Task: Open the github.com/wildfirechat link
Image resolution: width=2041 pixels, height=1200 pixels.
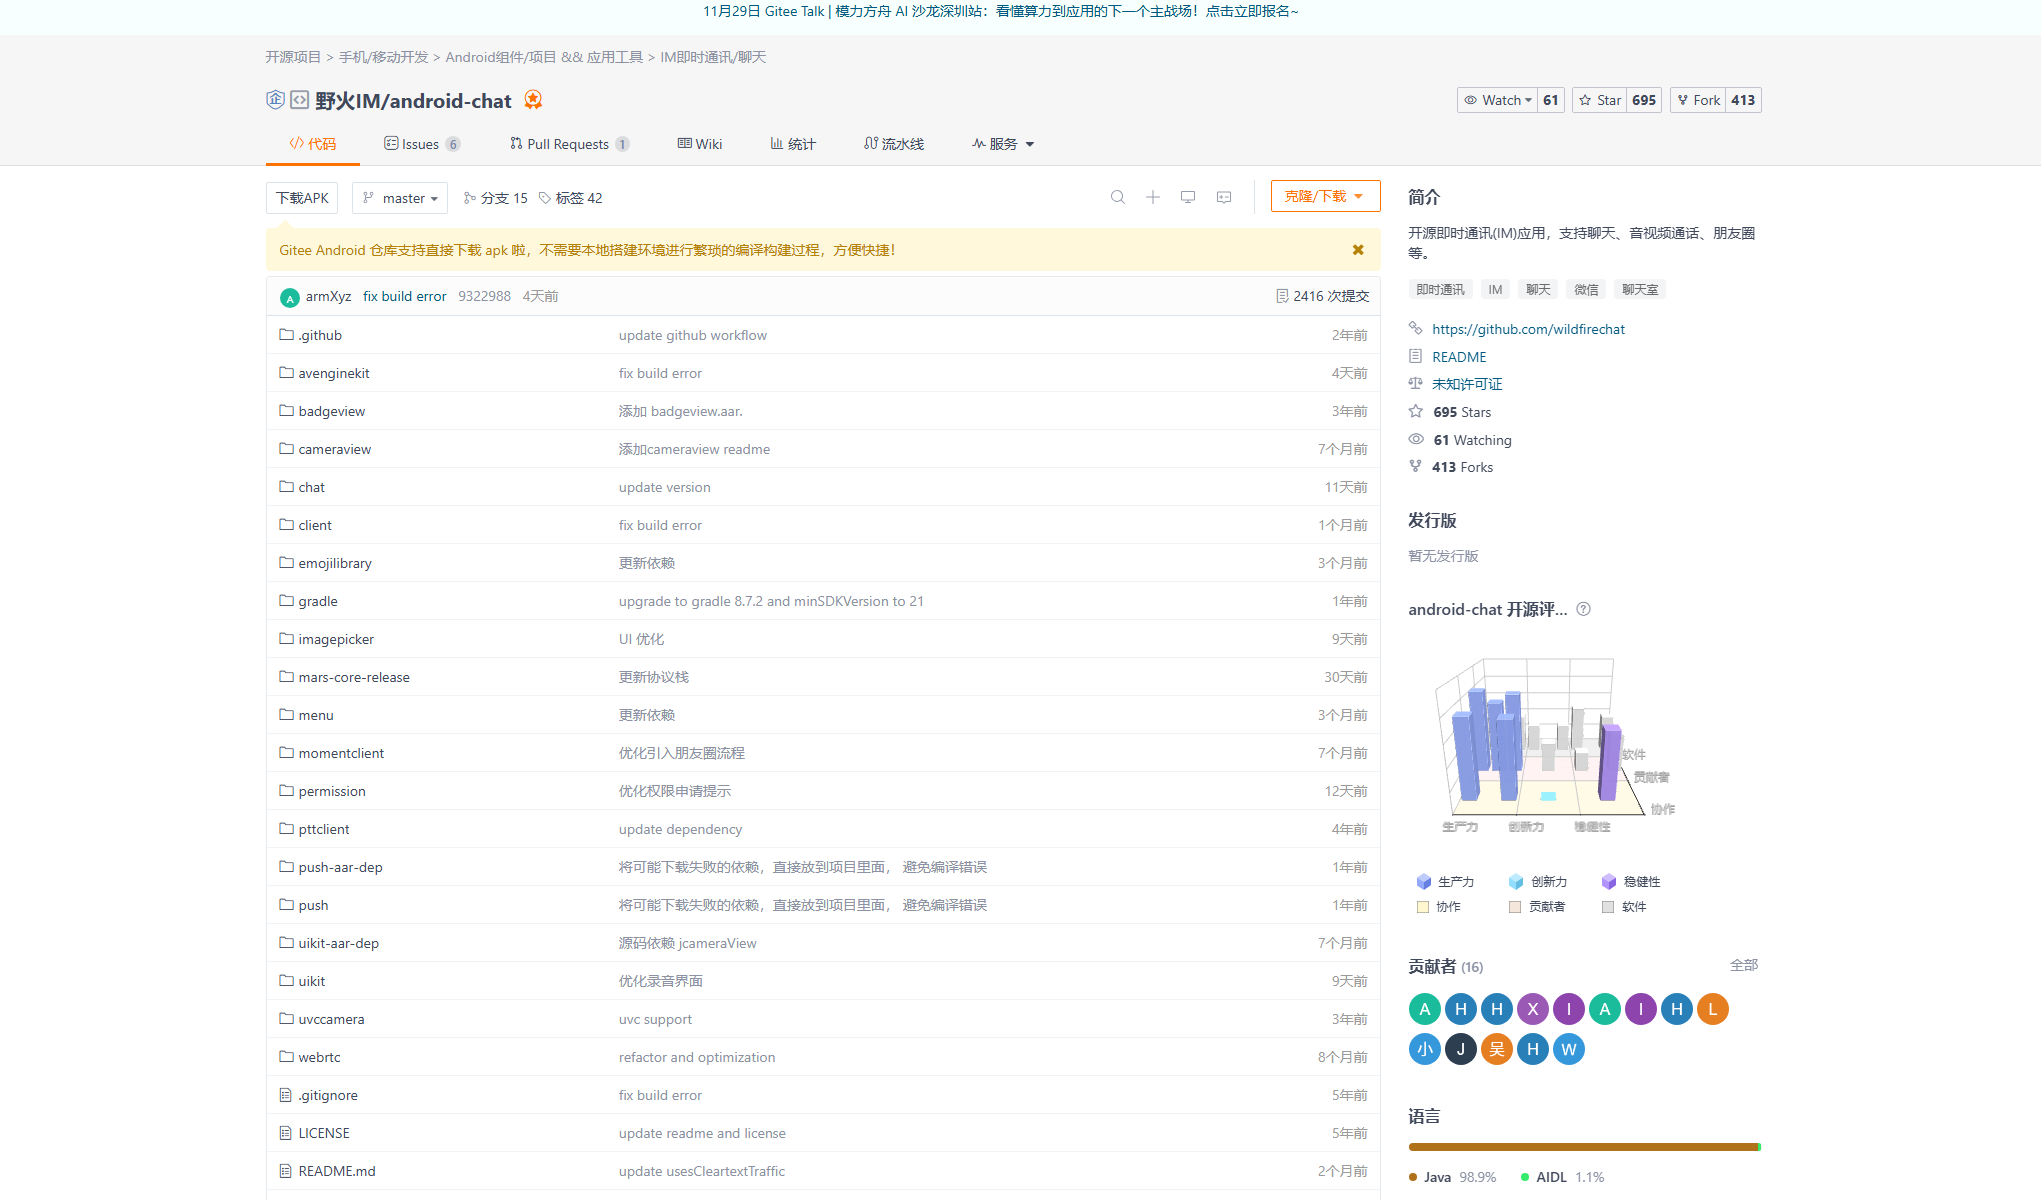Action: pos(1527,329)
